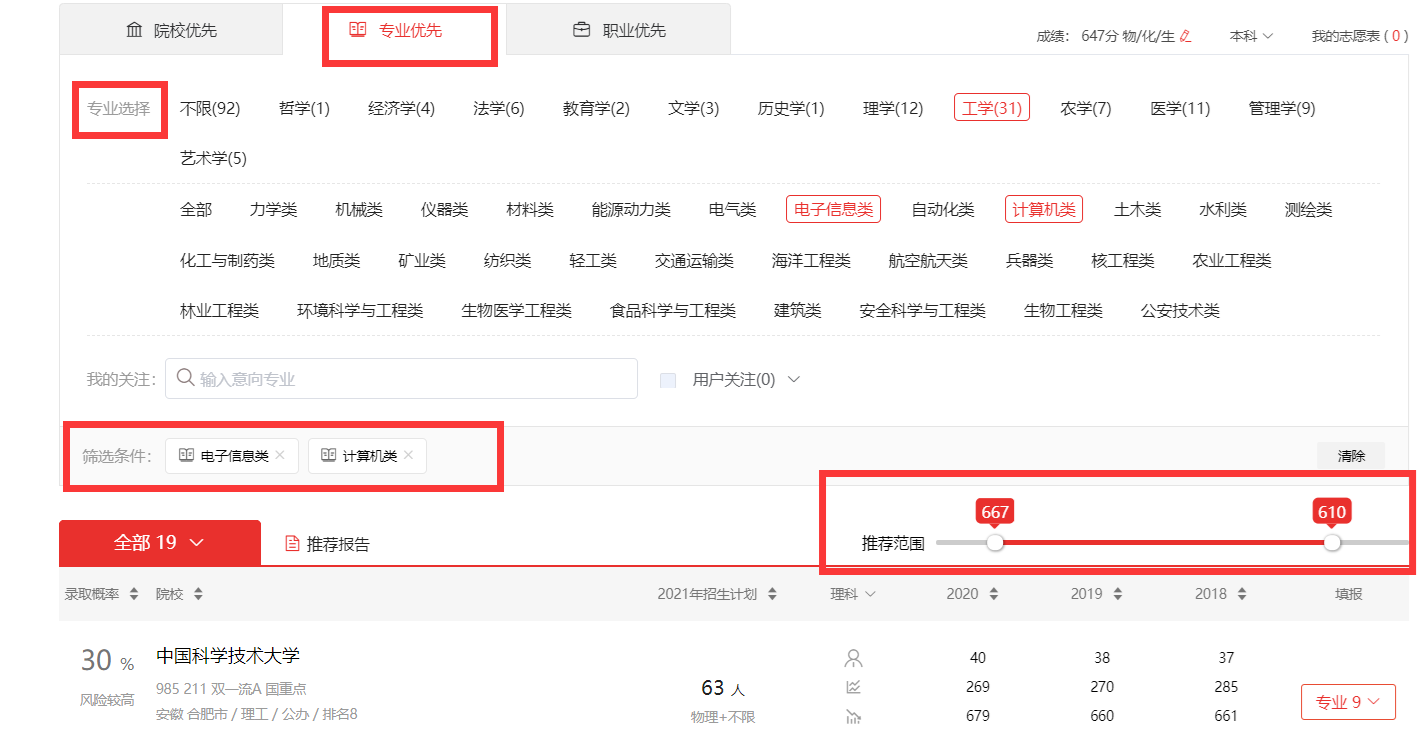The height and width of the screenshot is (732, 1428).
Task: Open the 理科 column dropdown
Action: click(852, 593)
